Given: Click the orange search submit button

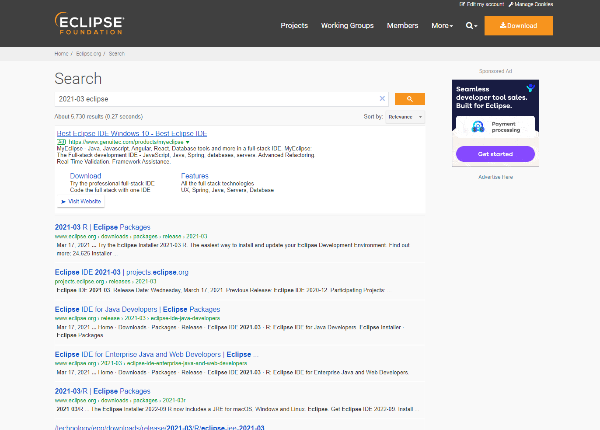Looking at the screenshot, I should point(409,99).
